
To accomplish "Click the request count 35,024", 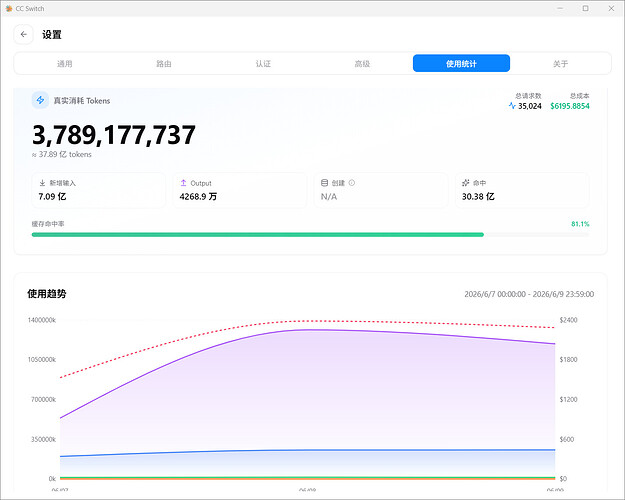I will pos(530,106).
